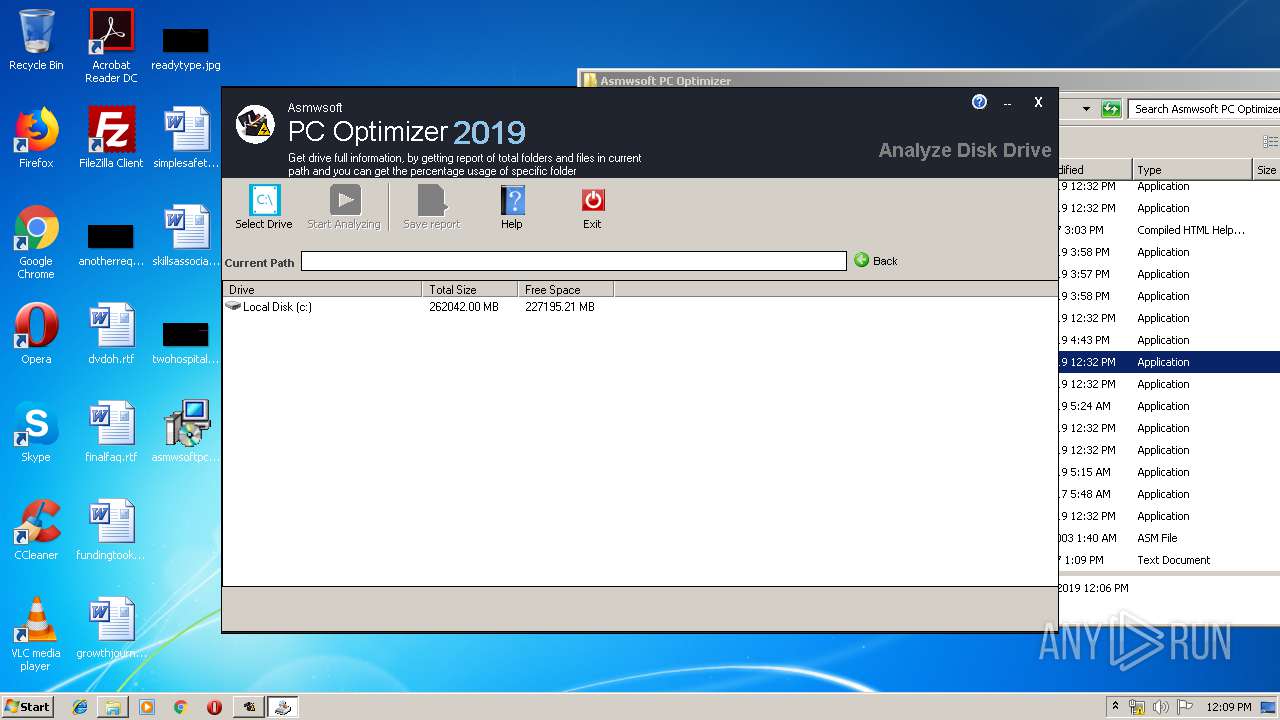
Task: Click the red Exit power icon
Action: click(593, 200)
